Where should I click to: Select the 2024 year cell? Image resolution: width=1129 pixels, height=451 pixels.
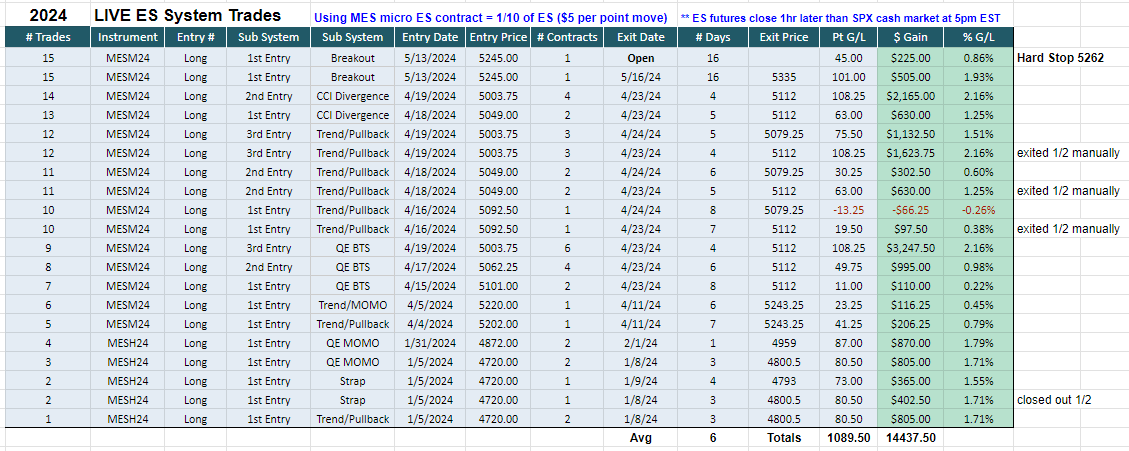coord(48,14)
